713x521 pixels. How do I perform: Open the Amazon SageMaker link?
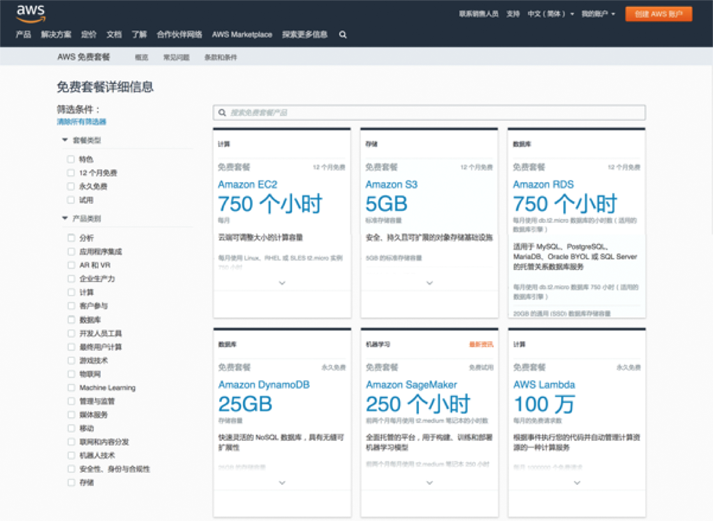pos(411,385)
